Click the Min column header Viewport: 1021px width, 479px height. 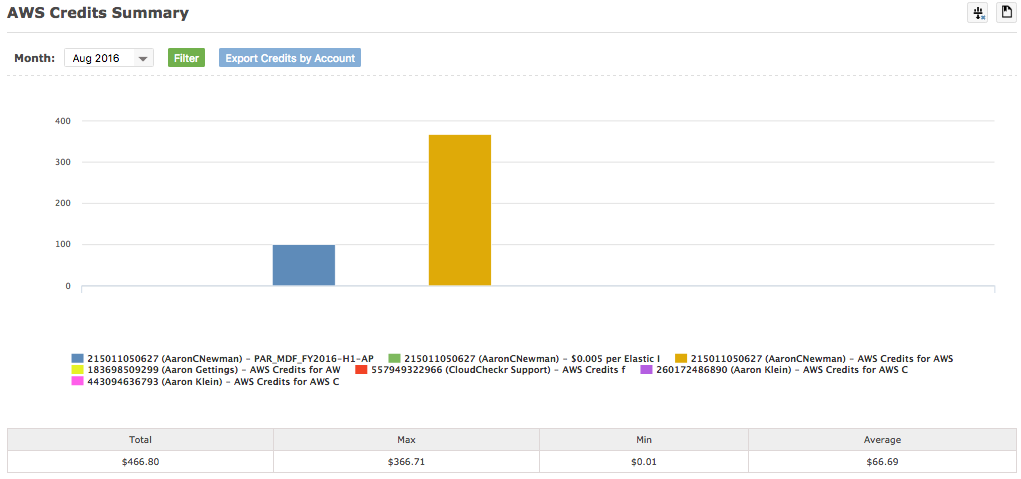(644, 440)
